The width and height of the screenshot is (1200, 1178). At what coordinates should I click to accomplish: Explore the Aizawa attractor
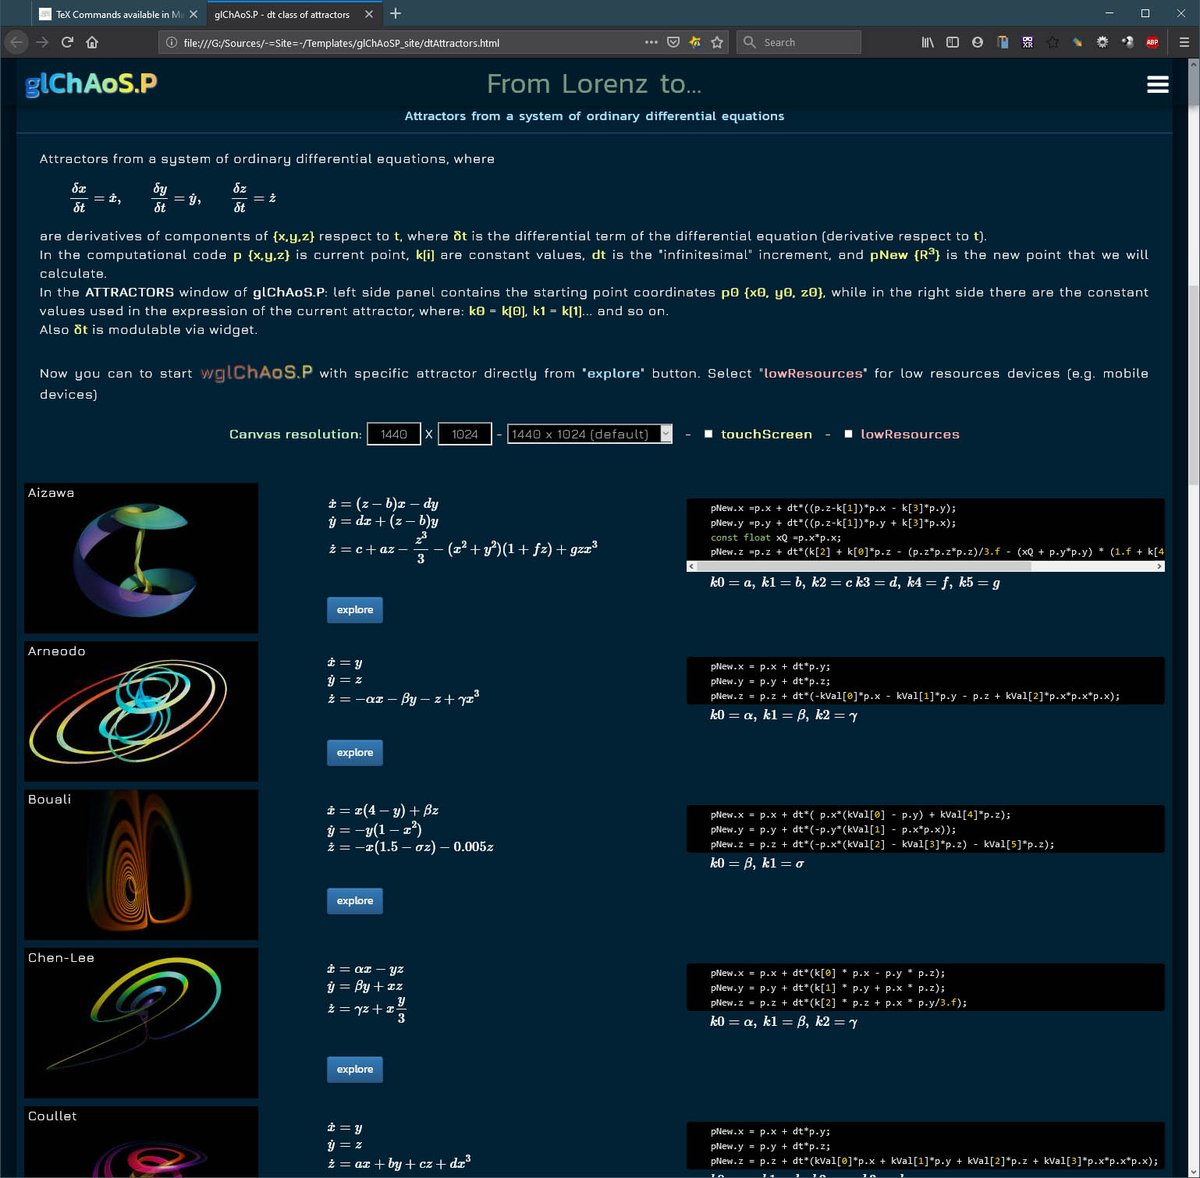tap(355, 610)
